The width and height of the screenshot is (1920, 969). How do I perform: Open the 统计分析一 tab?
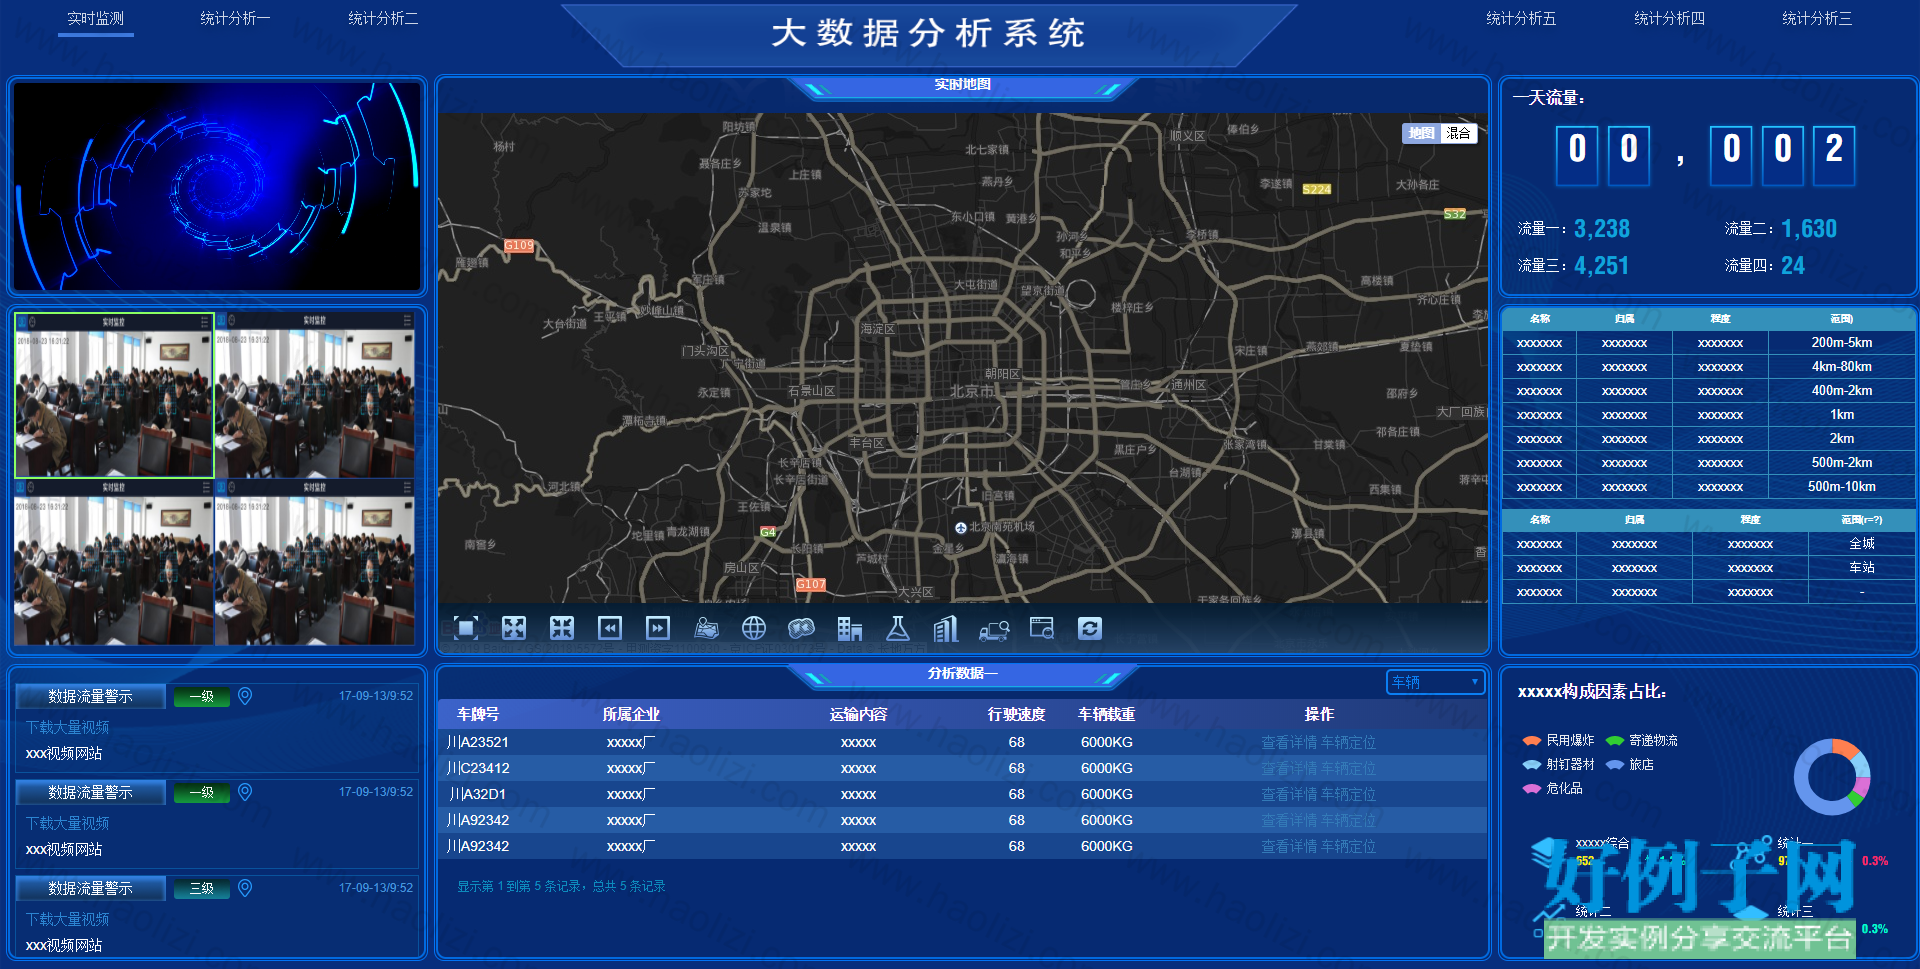click(235, 19)
